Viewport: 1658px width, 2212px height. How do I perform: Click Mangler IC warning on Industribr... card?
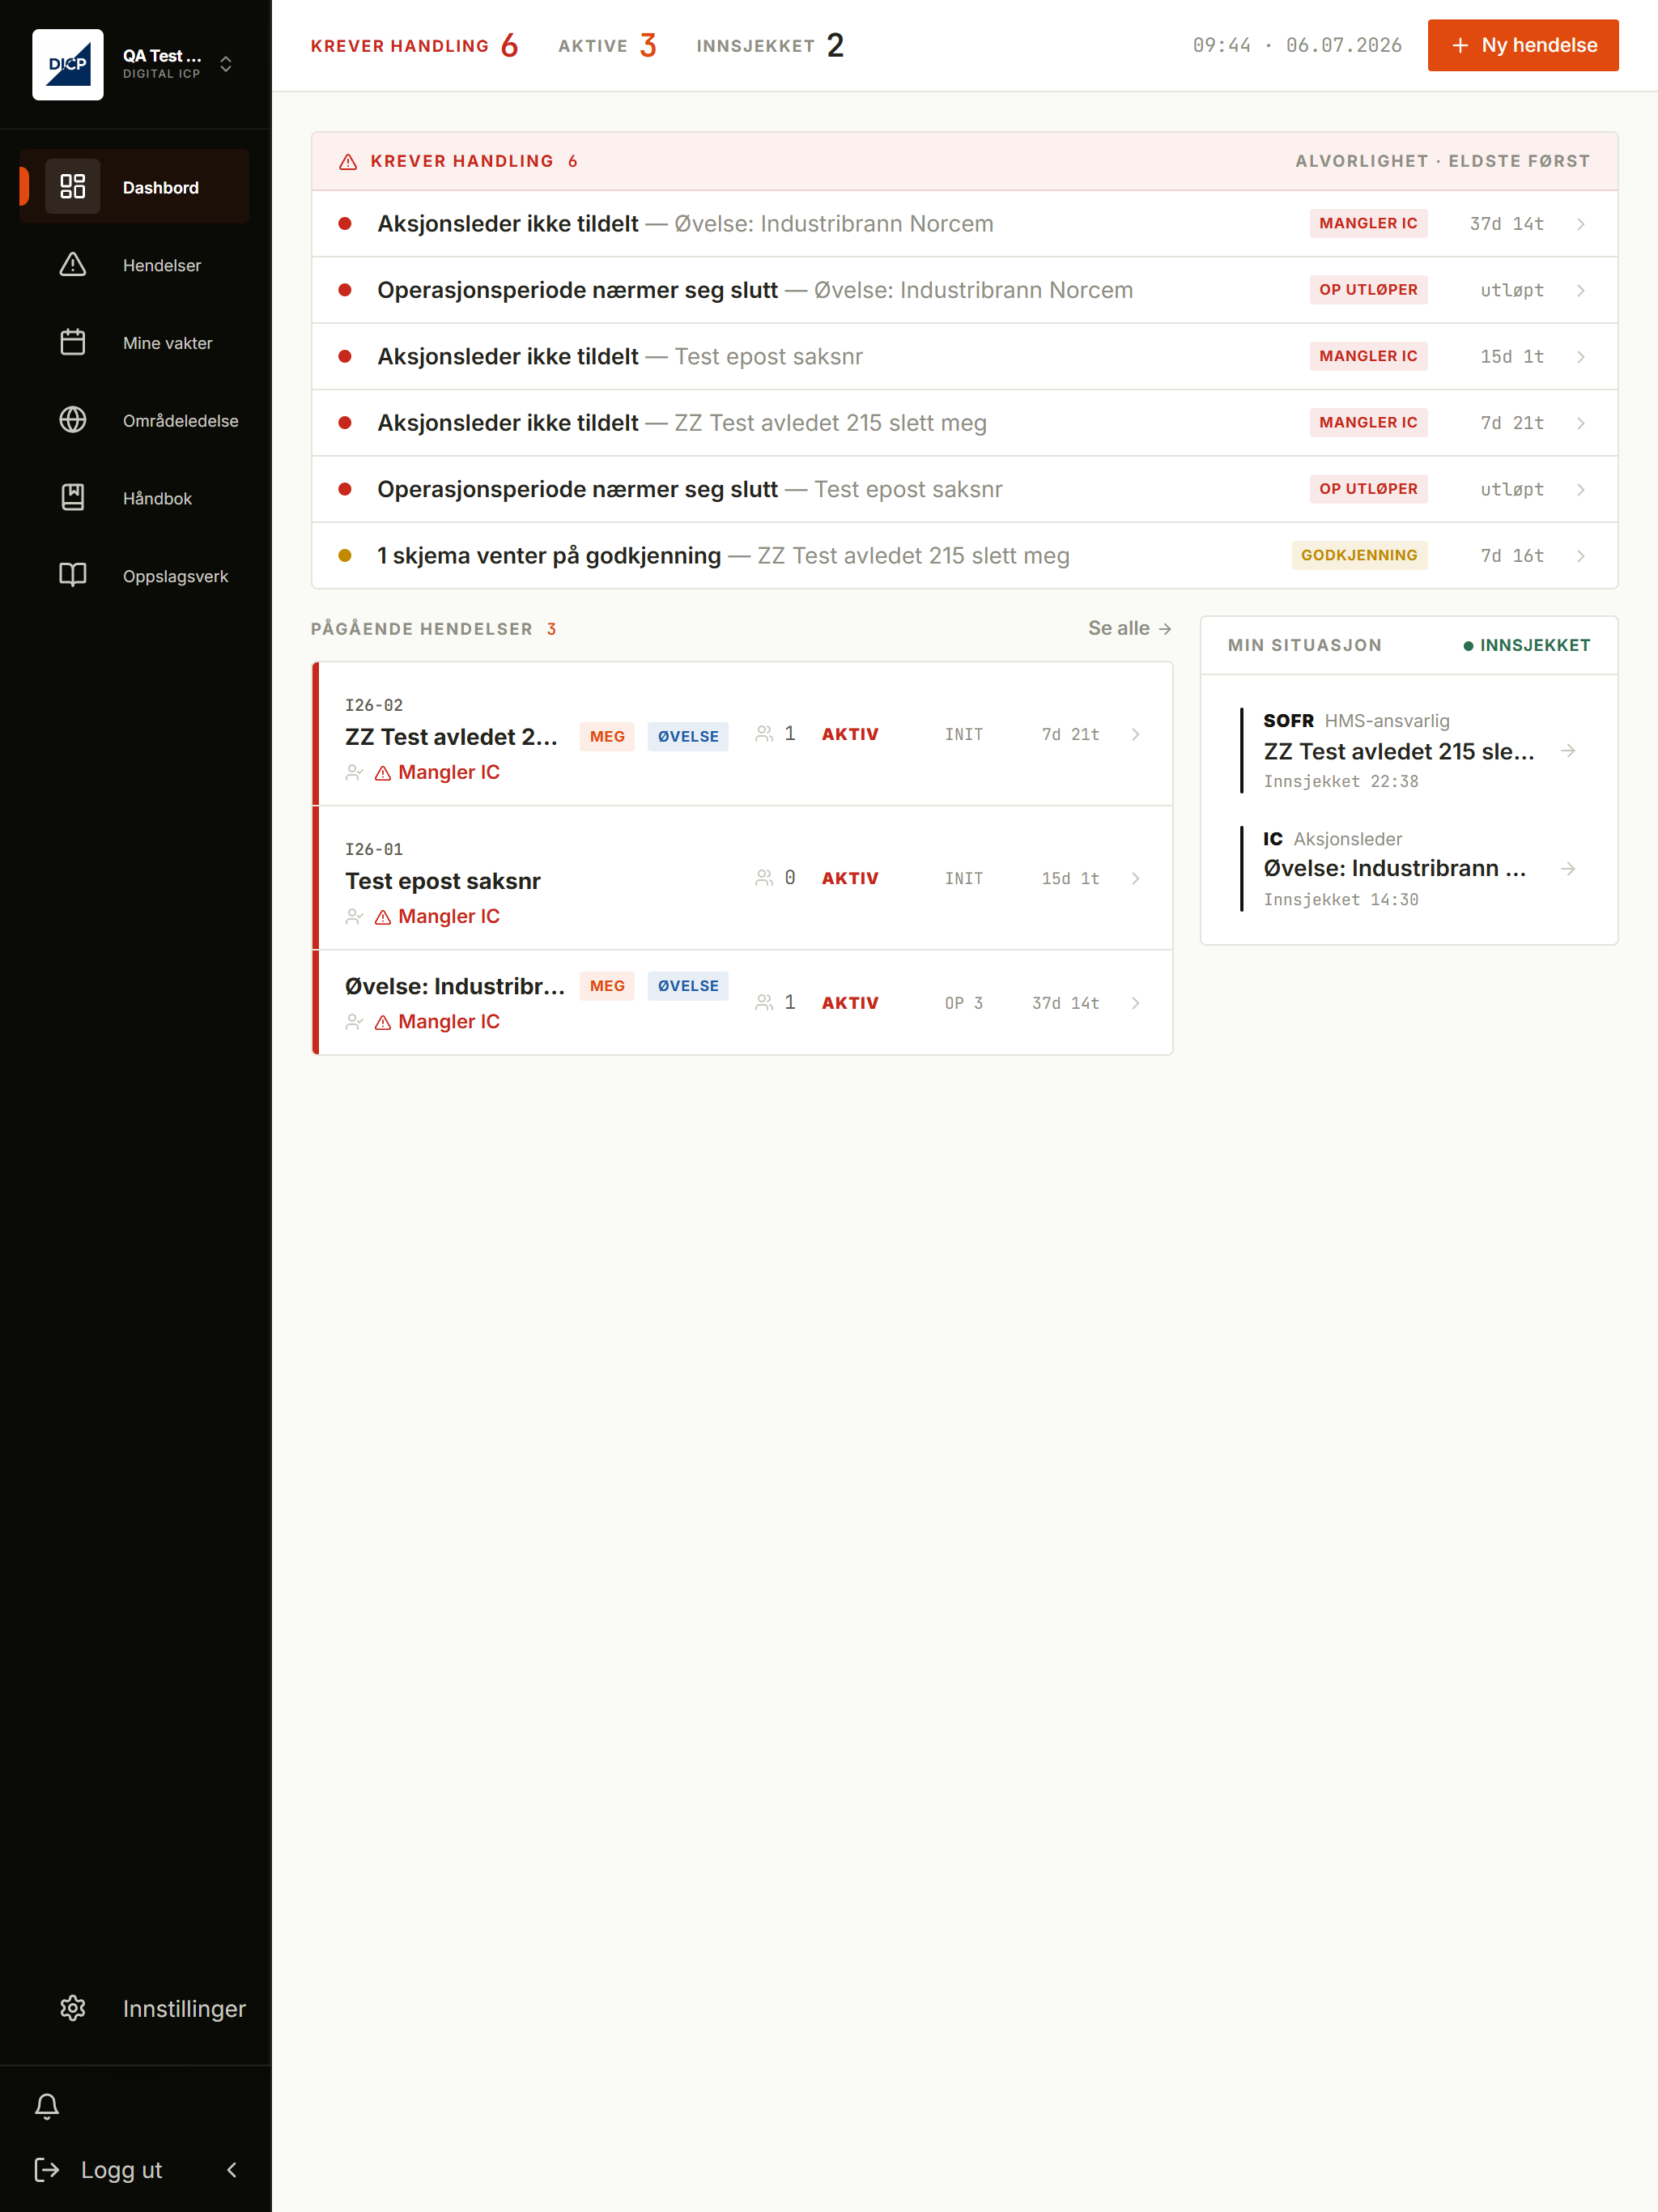coord(437,1021)
